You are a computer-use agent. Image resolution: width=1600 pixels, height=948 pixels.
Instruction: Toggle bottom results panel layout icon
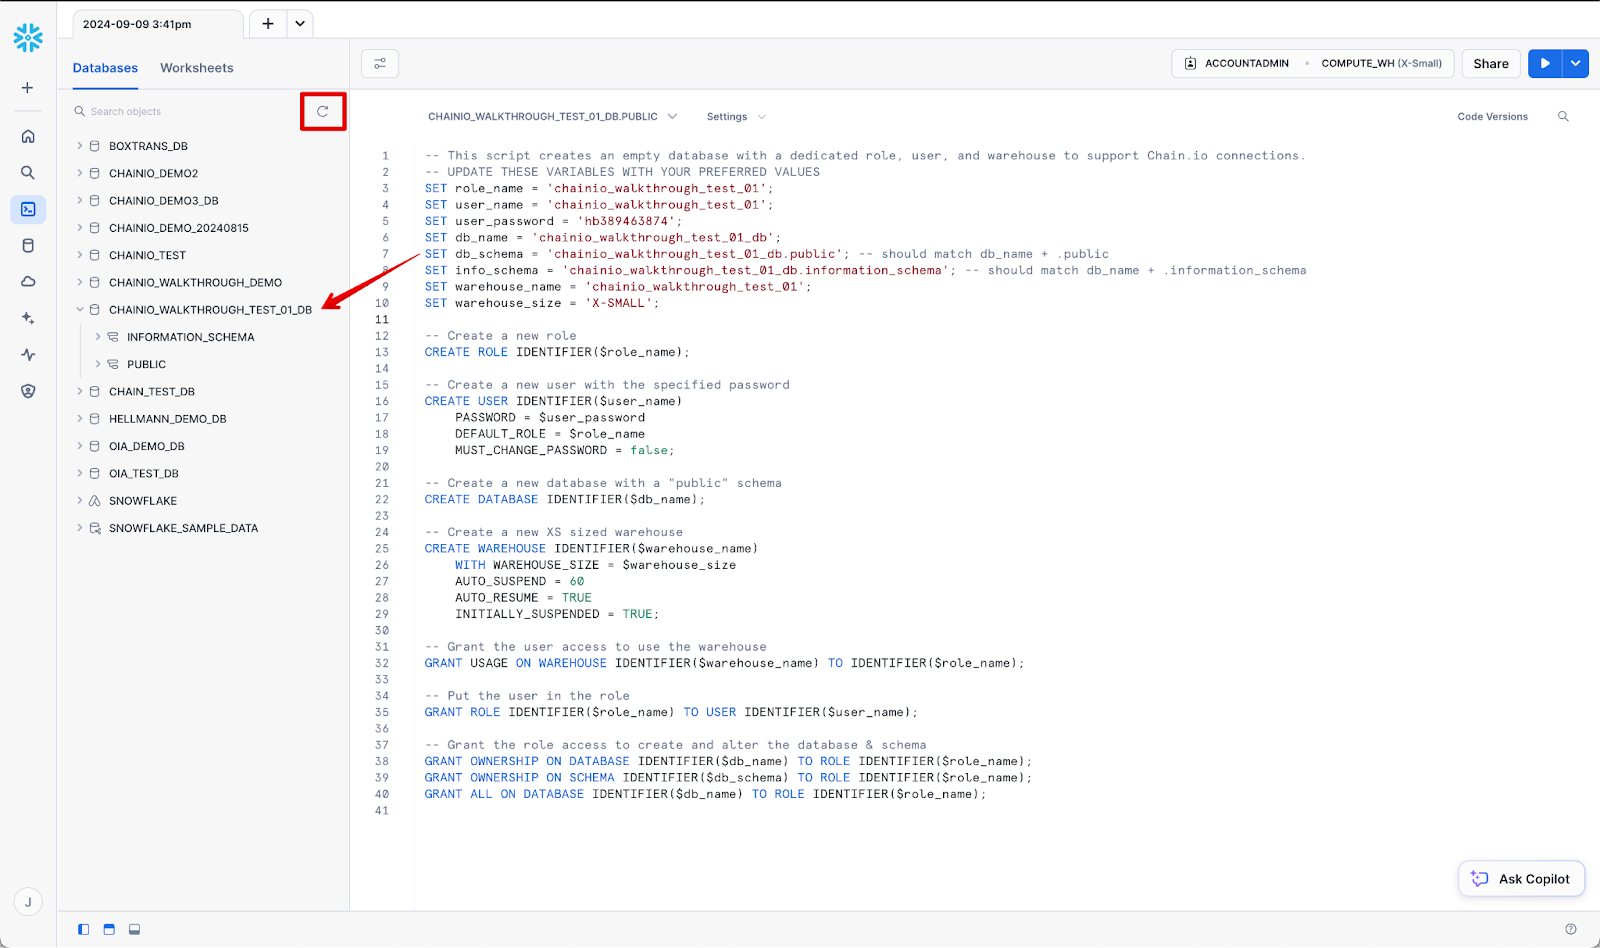coord(134,929)
